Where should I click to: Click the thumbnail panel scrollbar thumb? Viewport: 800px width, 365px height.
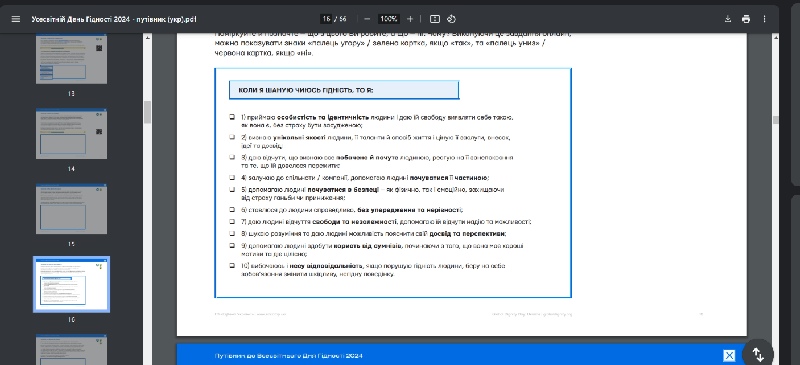pos(148,112)
